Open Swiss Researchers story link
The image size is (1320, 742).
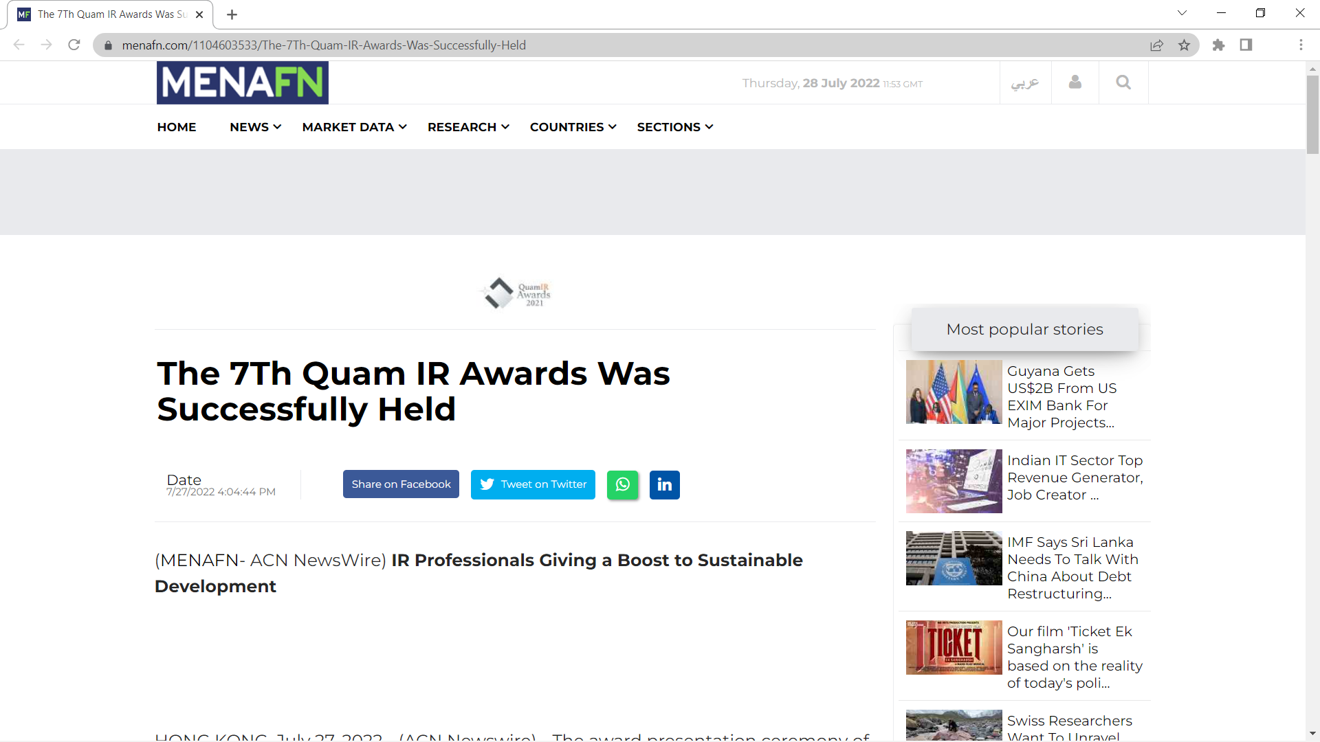point(1069,727)
